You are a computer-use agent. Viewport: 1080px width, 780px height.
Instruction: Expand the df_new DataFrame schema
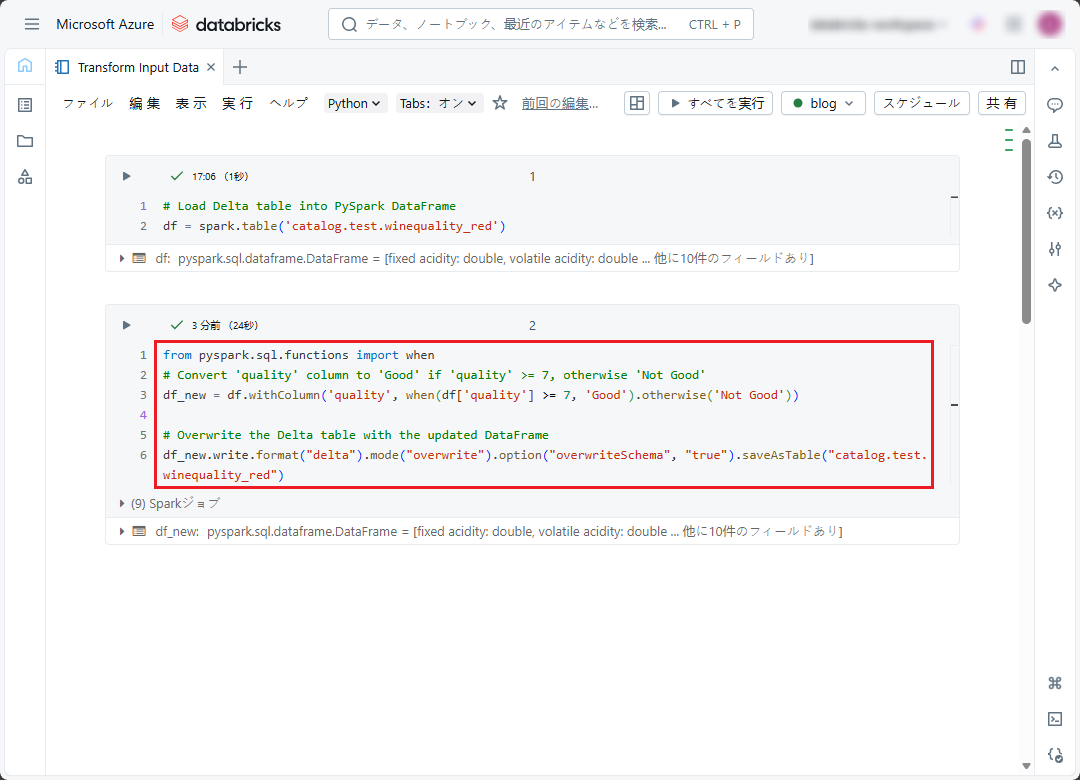click(x=123, y=531)
